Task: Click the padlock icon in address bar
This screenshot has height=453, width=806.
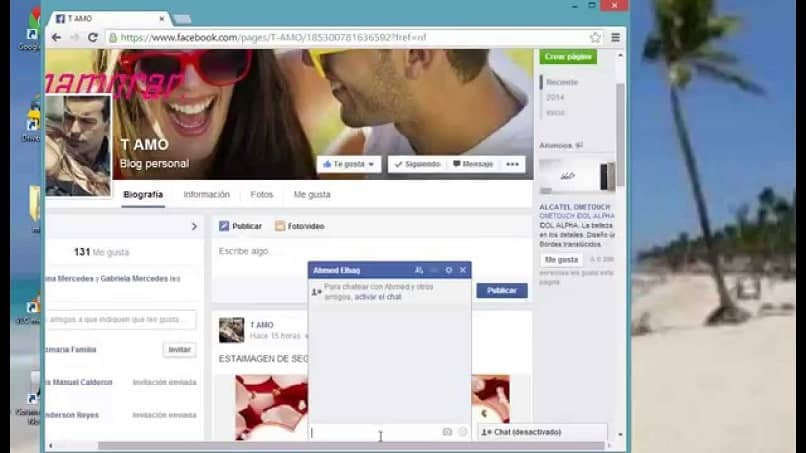Action: tap(113, 38)
